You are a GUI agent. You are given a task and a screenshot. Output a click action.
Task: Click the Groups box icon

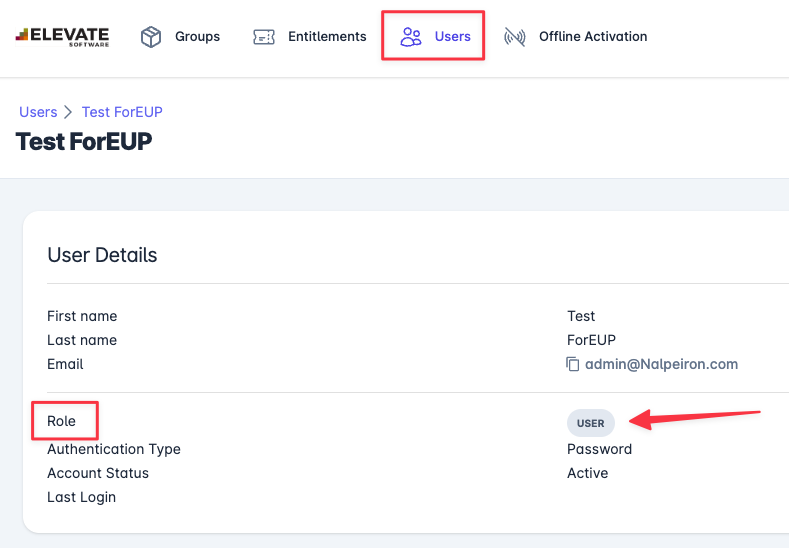point(151,37)
